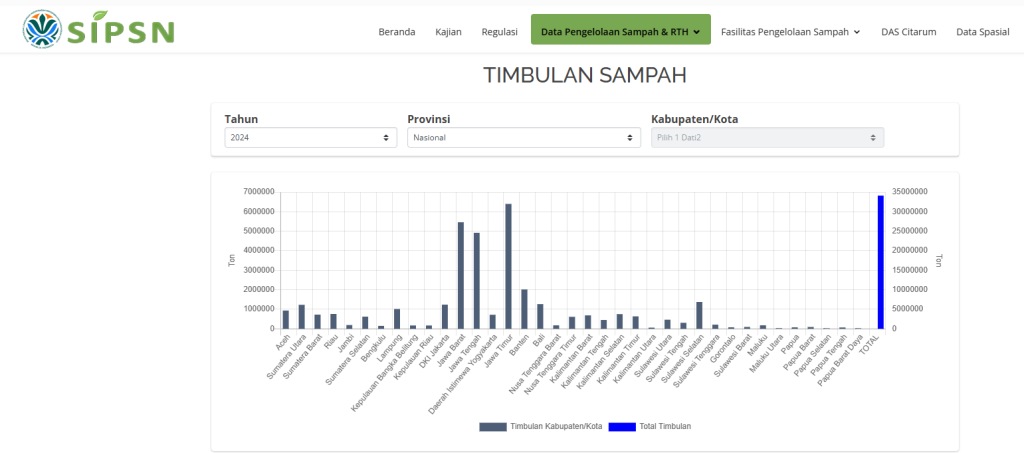The width and height of the screenshot is (1024, 453).
Task: Click the blue Total Timbulan legend swatch
Action: click(x=622, y=426)
